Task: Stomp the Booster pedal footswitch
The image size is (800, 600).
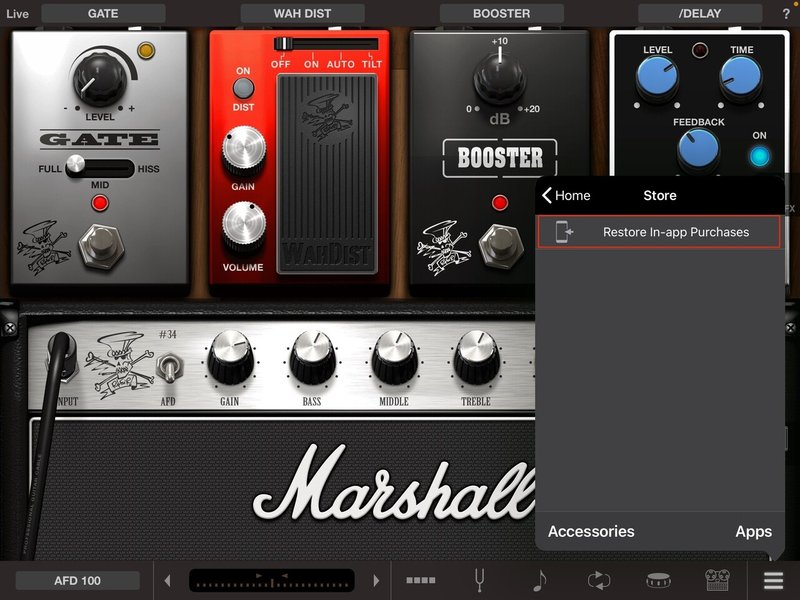Action: coord(501,246)
